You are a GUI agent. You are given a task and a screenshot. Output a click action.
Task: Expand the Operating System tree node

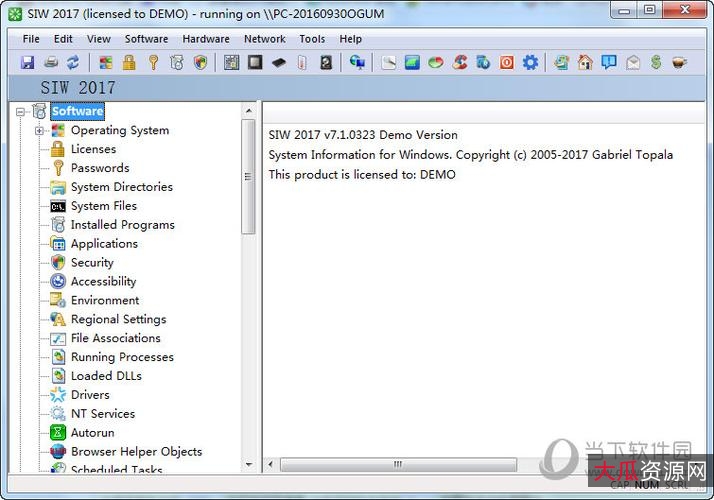(40, 130)
